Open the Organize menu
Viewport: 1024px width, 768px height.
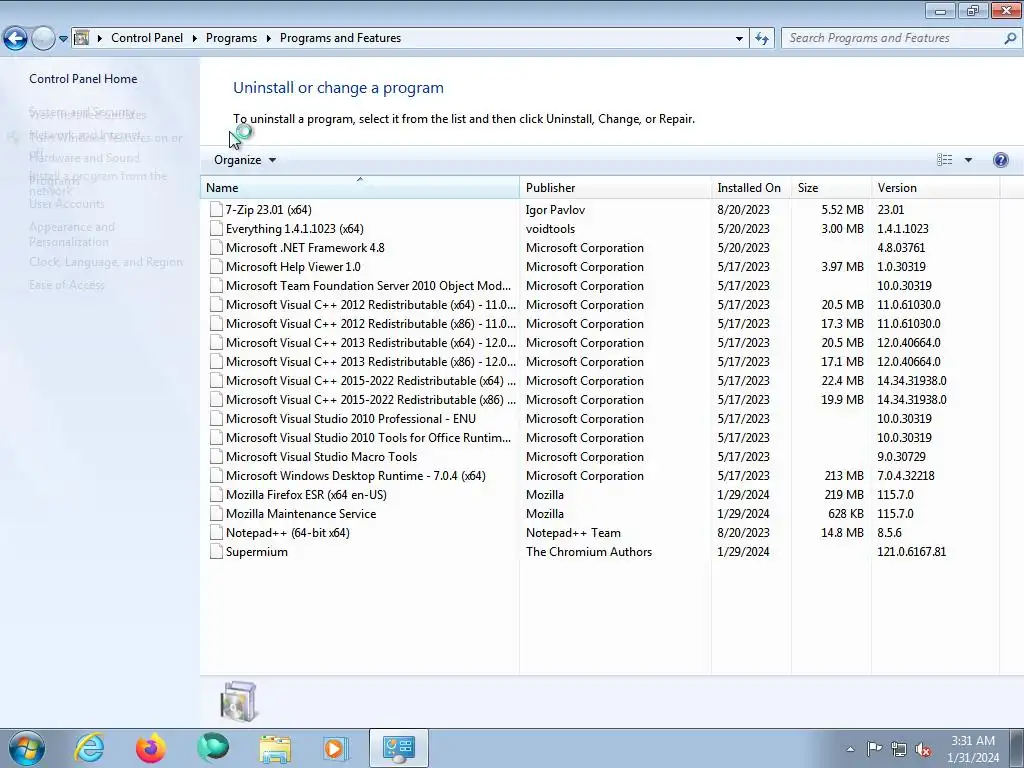(x=245, y=160)
